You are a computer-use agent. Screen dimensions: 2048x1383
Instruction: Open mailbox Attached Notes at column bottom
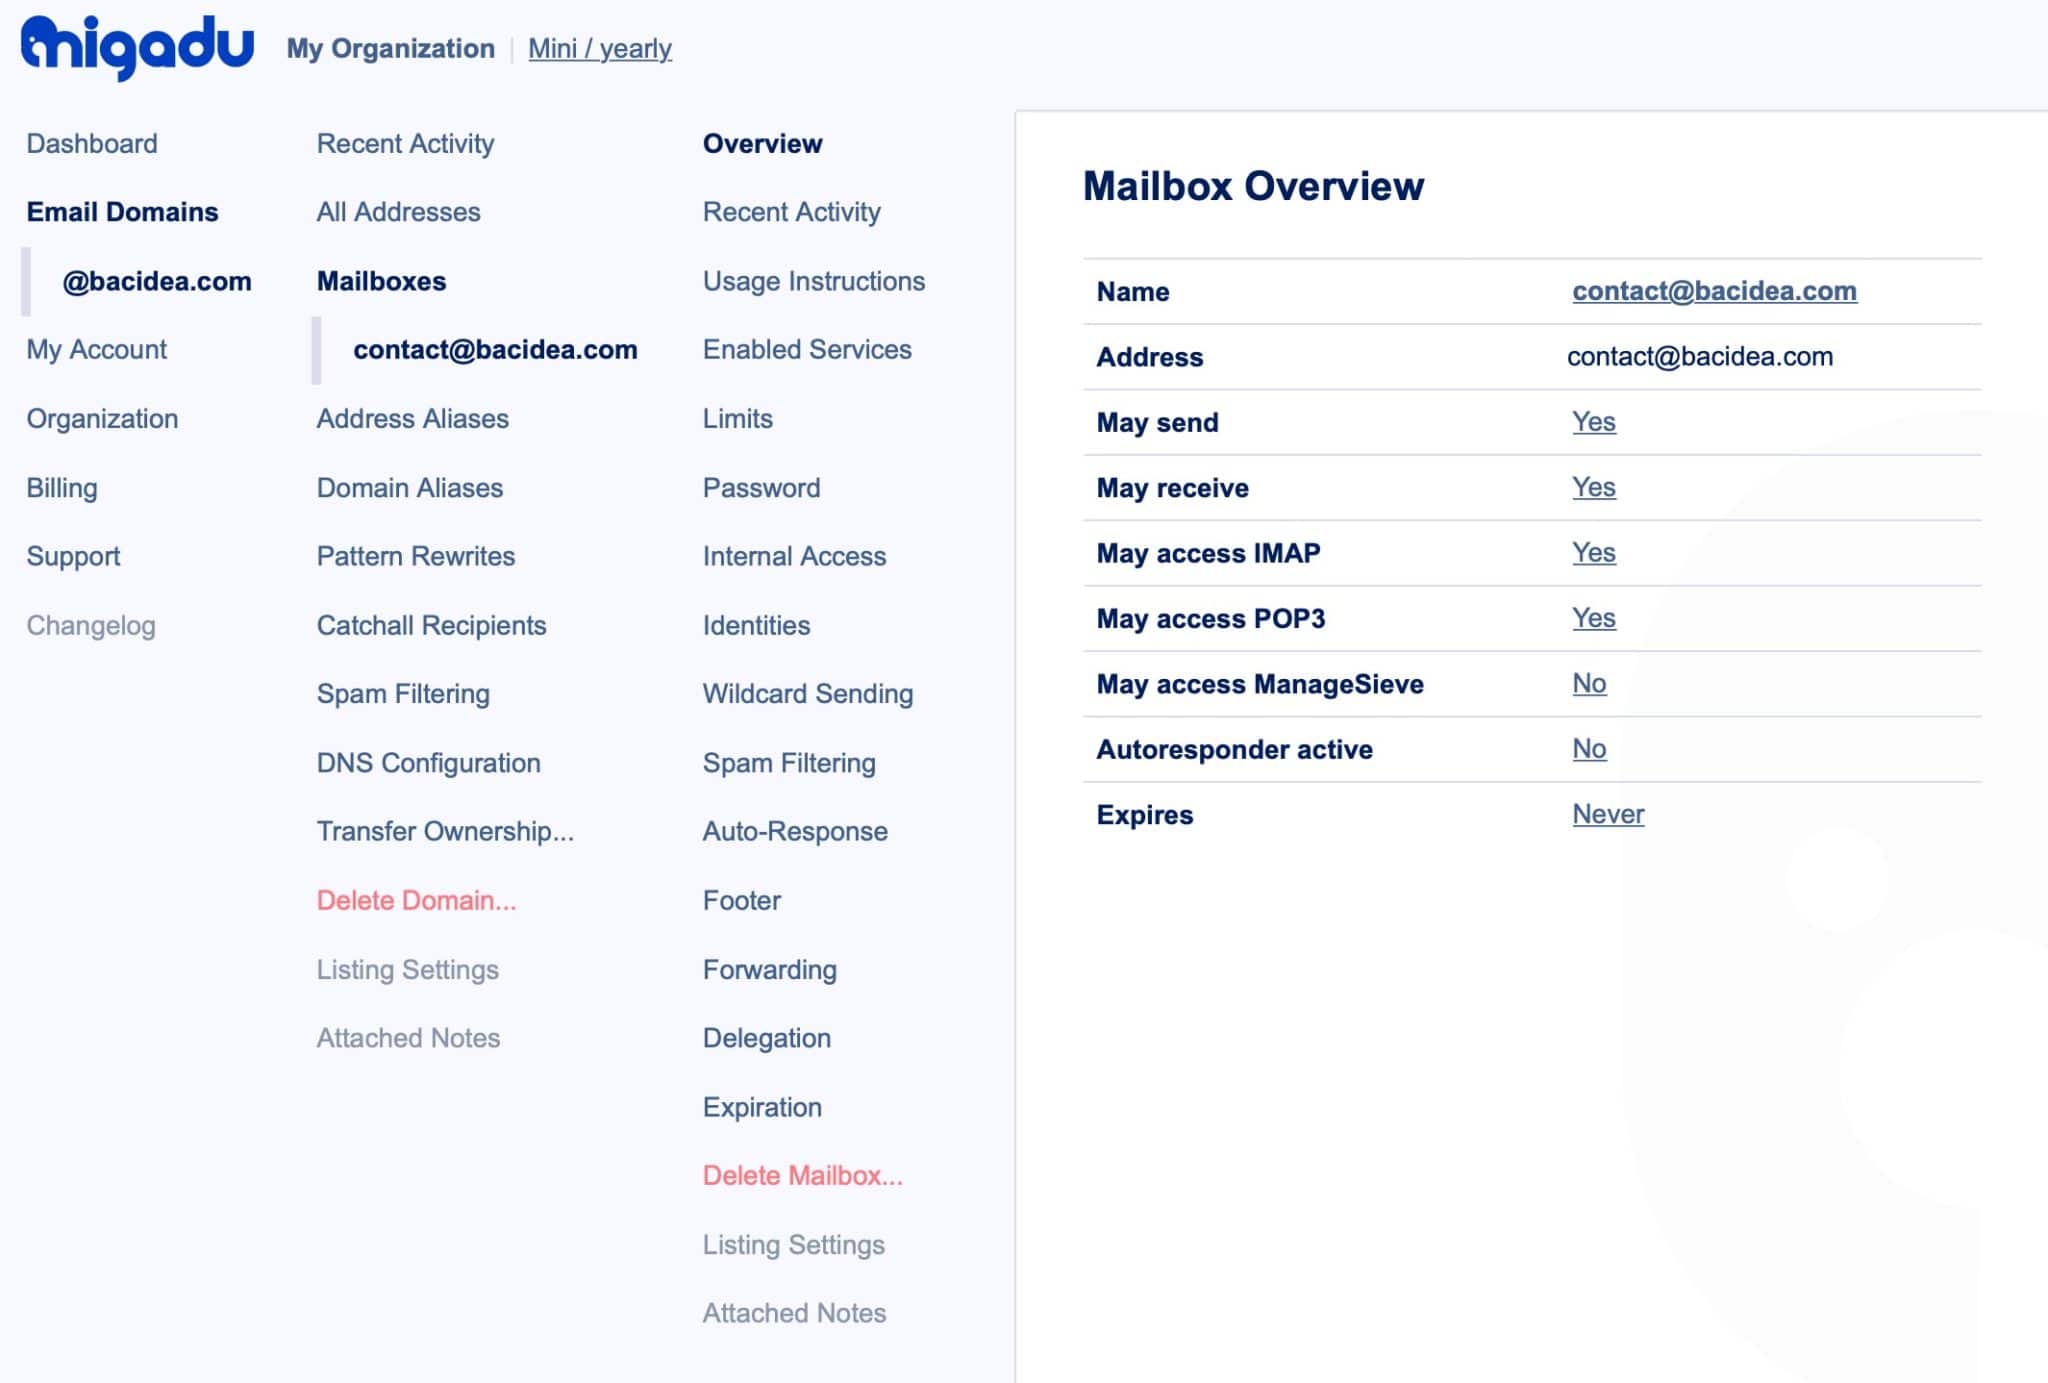tap(794, 1313)
